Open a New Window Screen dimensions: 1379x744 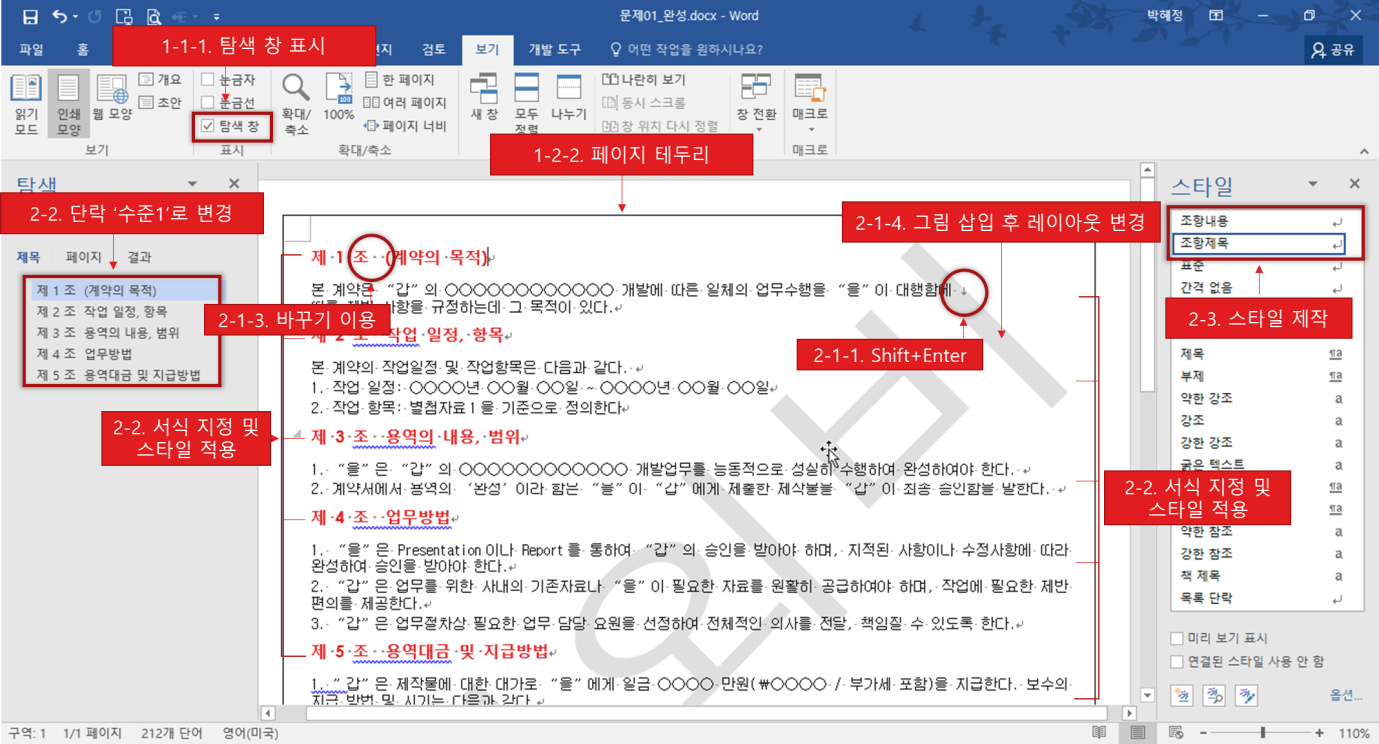coord(484,97)
